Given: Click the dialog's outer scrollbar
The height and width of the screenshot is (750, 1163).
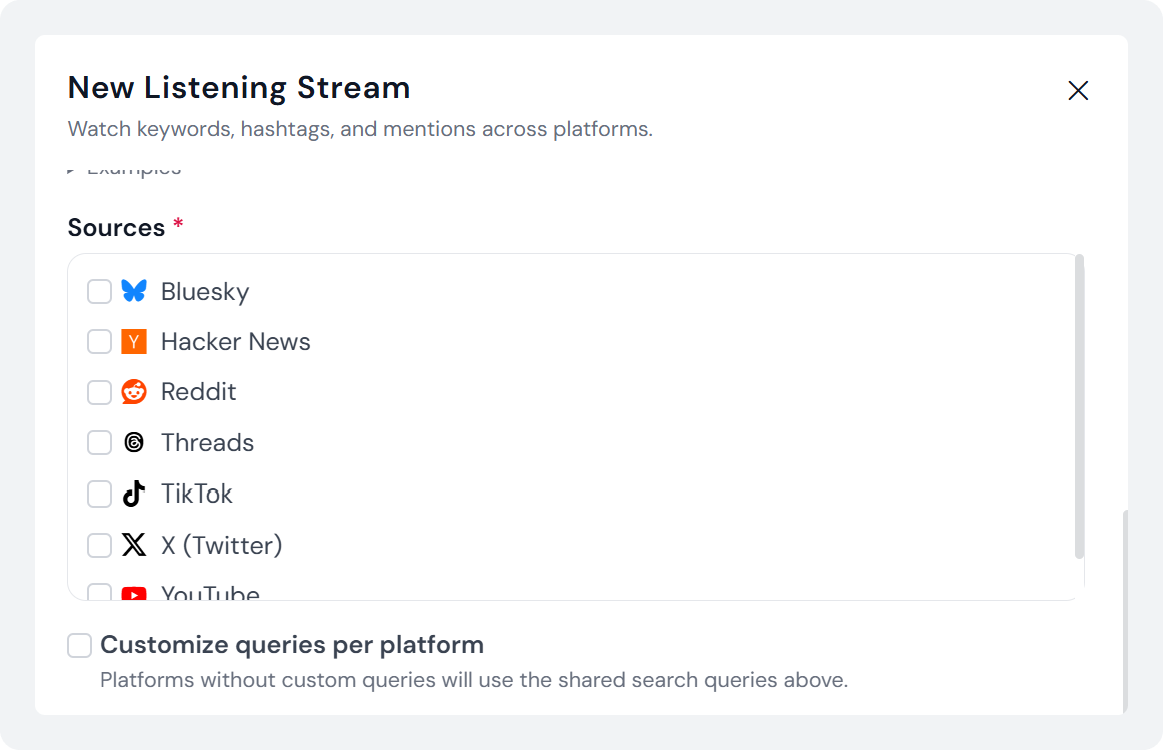Looking at the screenshot, I should pyautogui.click(x=1125, y=611).
